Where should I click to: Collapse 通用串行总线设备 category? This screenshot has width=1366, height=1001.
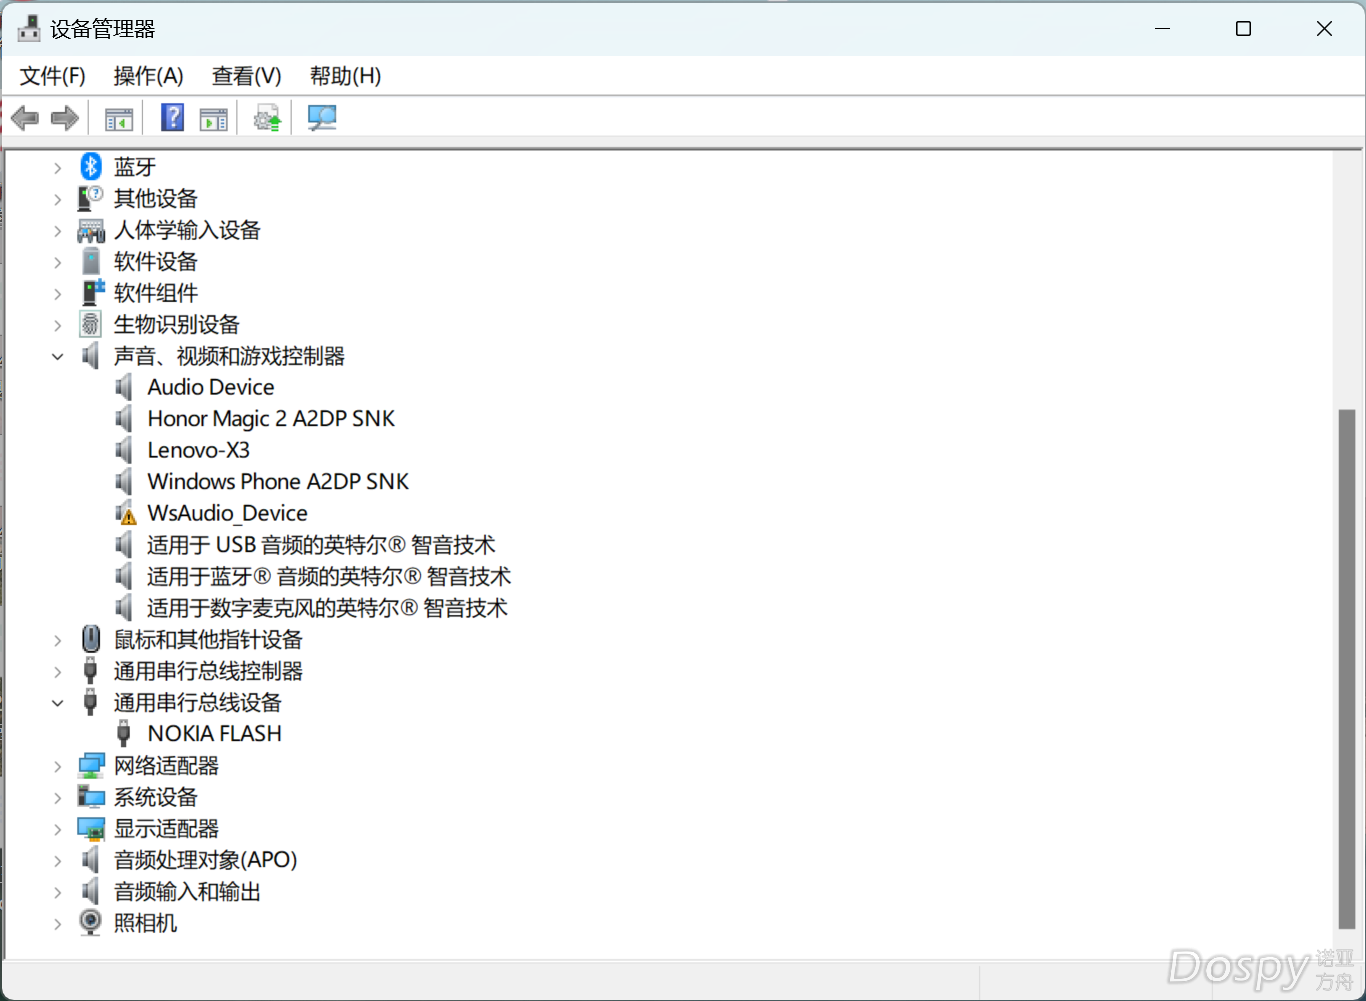click(58, 703)
